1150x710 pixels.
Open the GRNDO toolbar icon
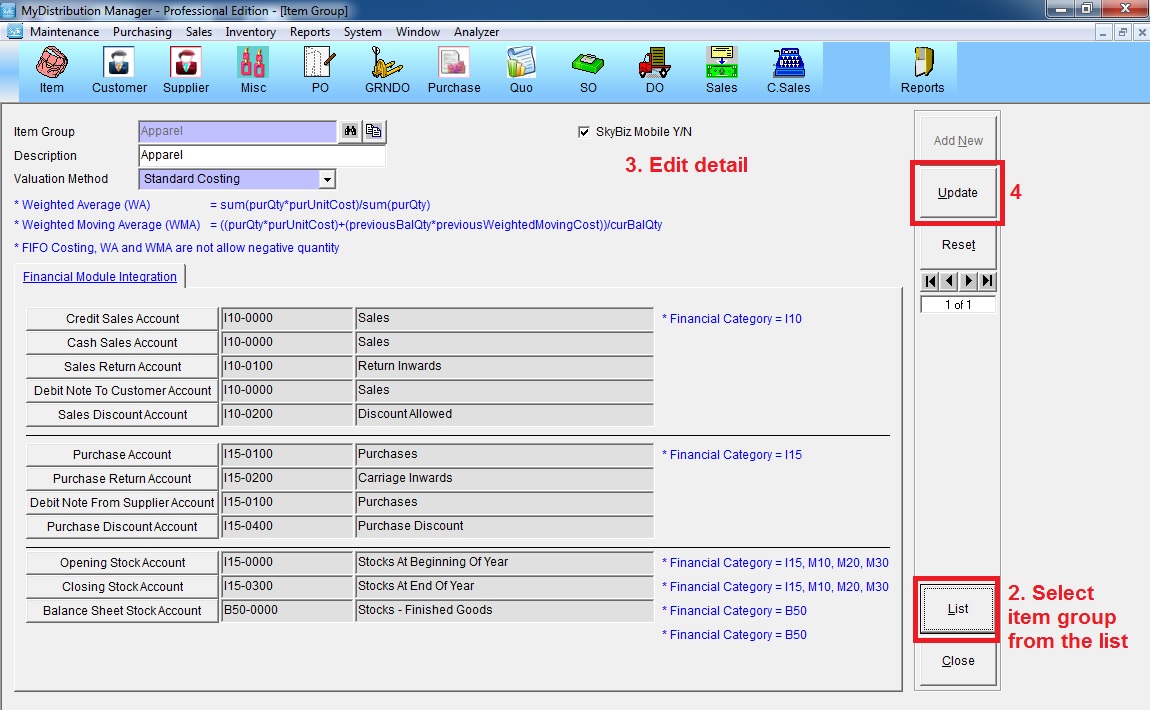click(386, 70)
